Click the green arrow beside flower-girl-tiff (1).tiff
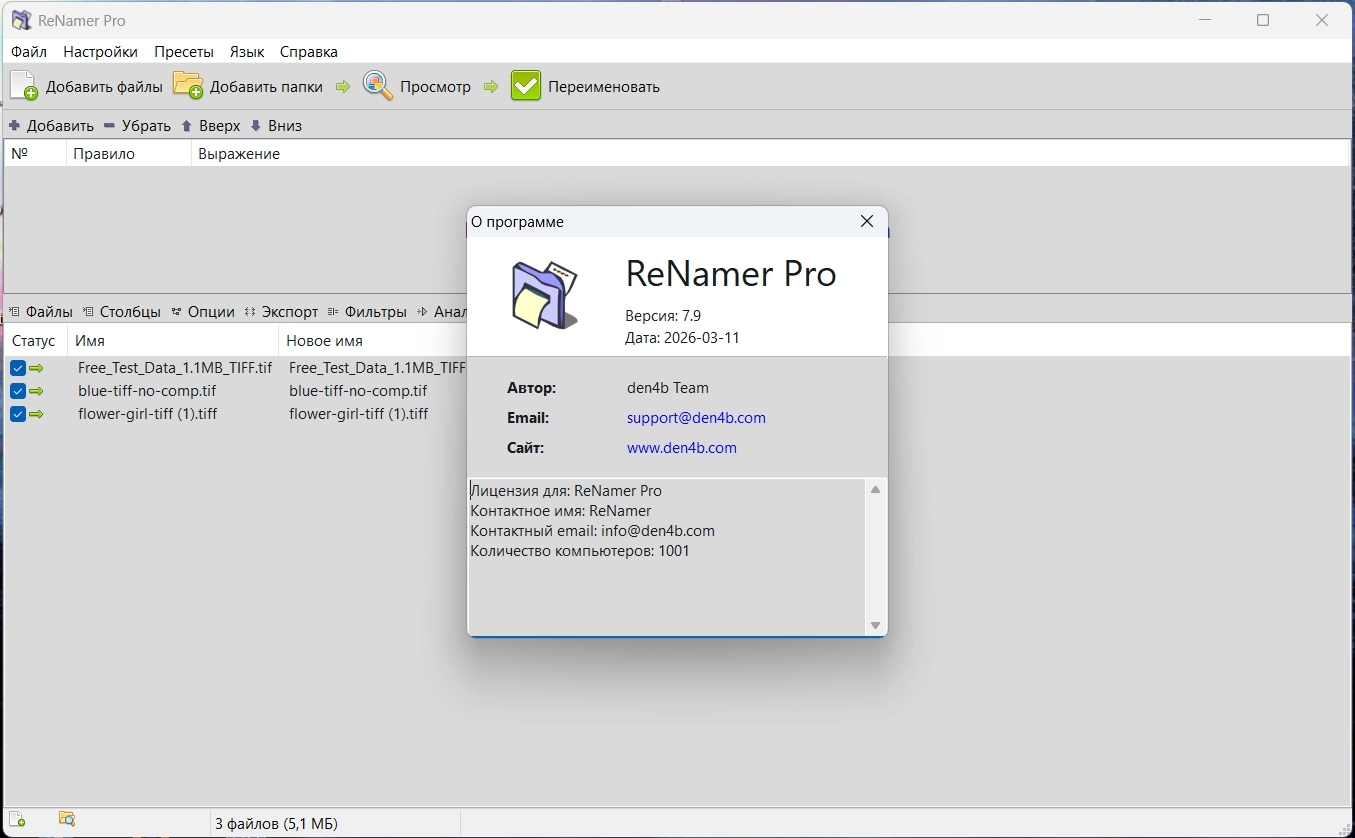 pyautogui.click(x=37, y=414)
